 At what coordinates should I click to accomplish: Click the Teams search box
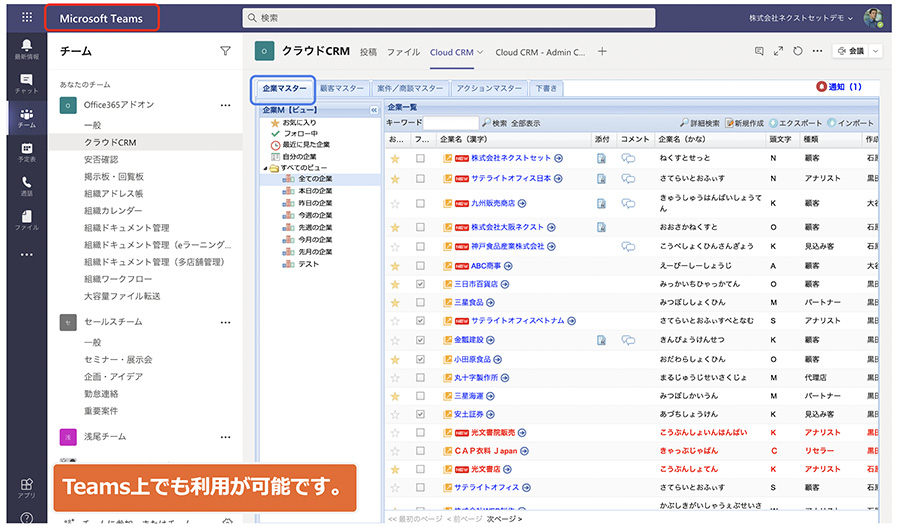click(x=449, y=18)
